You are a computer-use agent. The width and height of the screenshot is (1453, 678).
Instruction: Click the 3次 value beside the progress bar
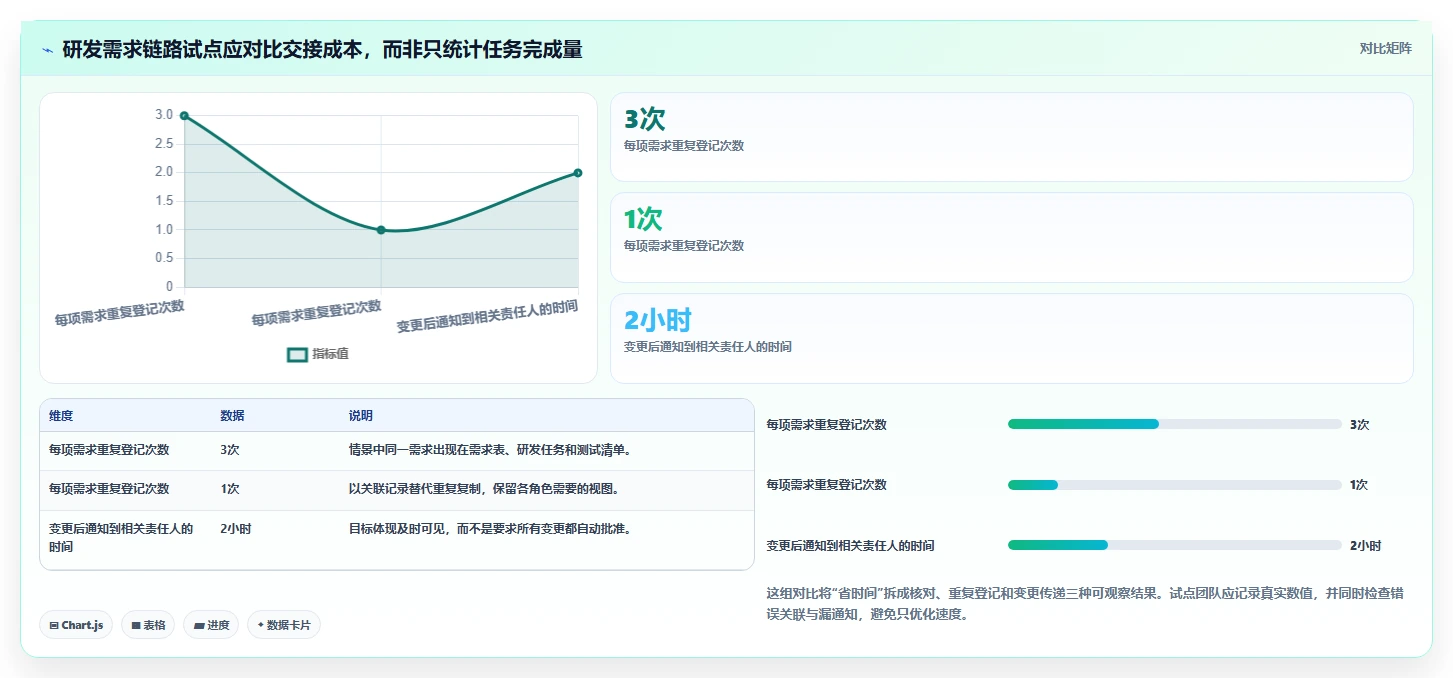coord(1359,425)
